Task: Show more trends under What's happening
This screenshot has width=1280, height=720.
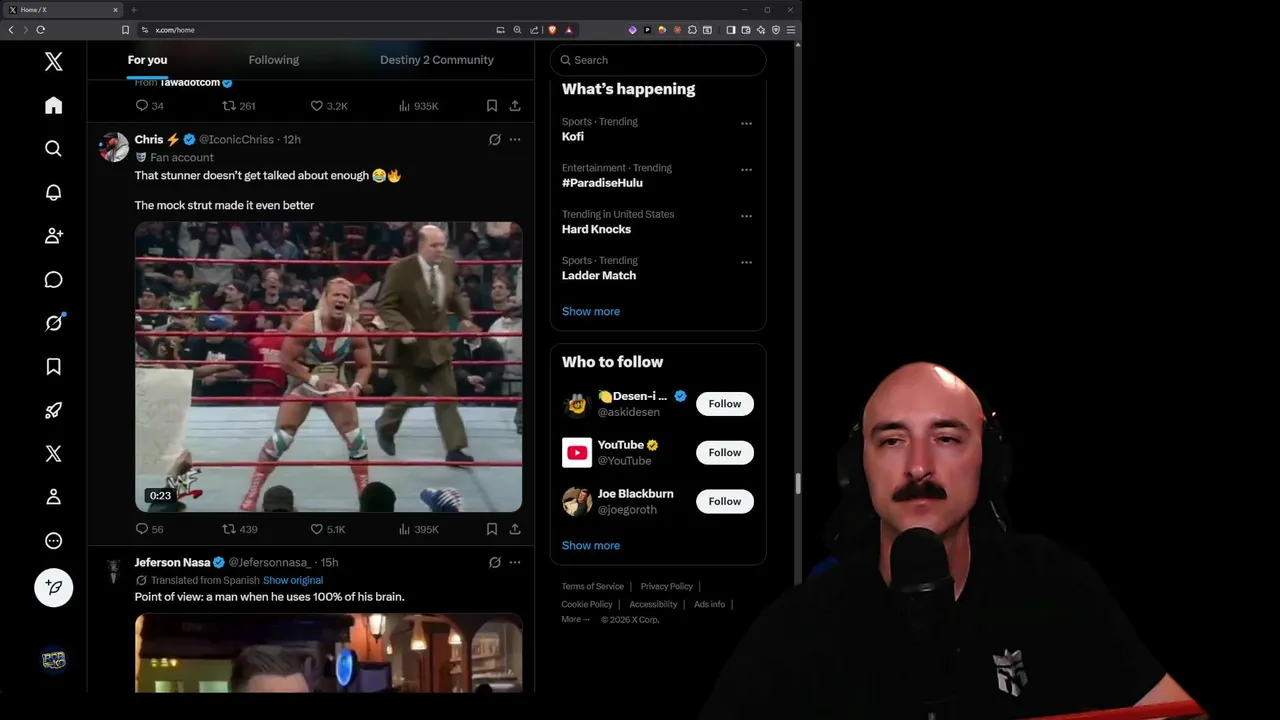Action: coord(591,311)
